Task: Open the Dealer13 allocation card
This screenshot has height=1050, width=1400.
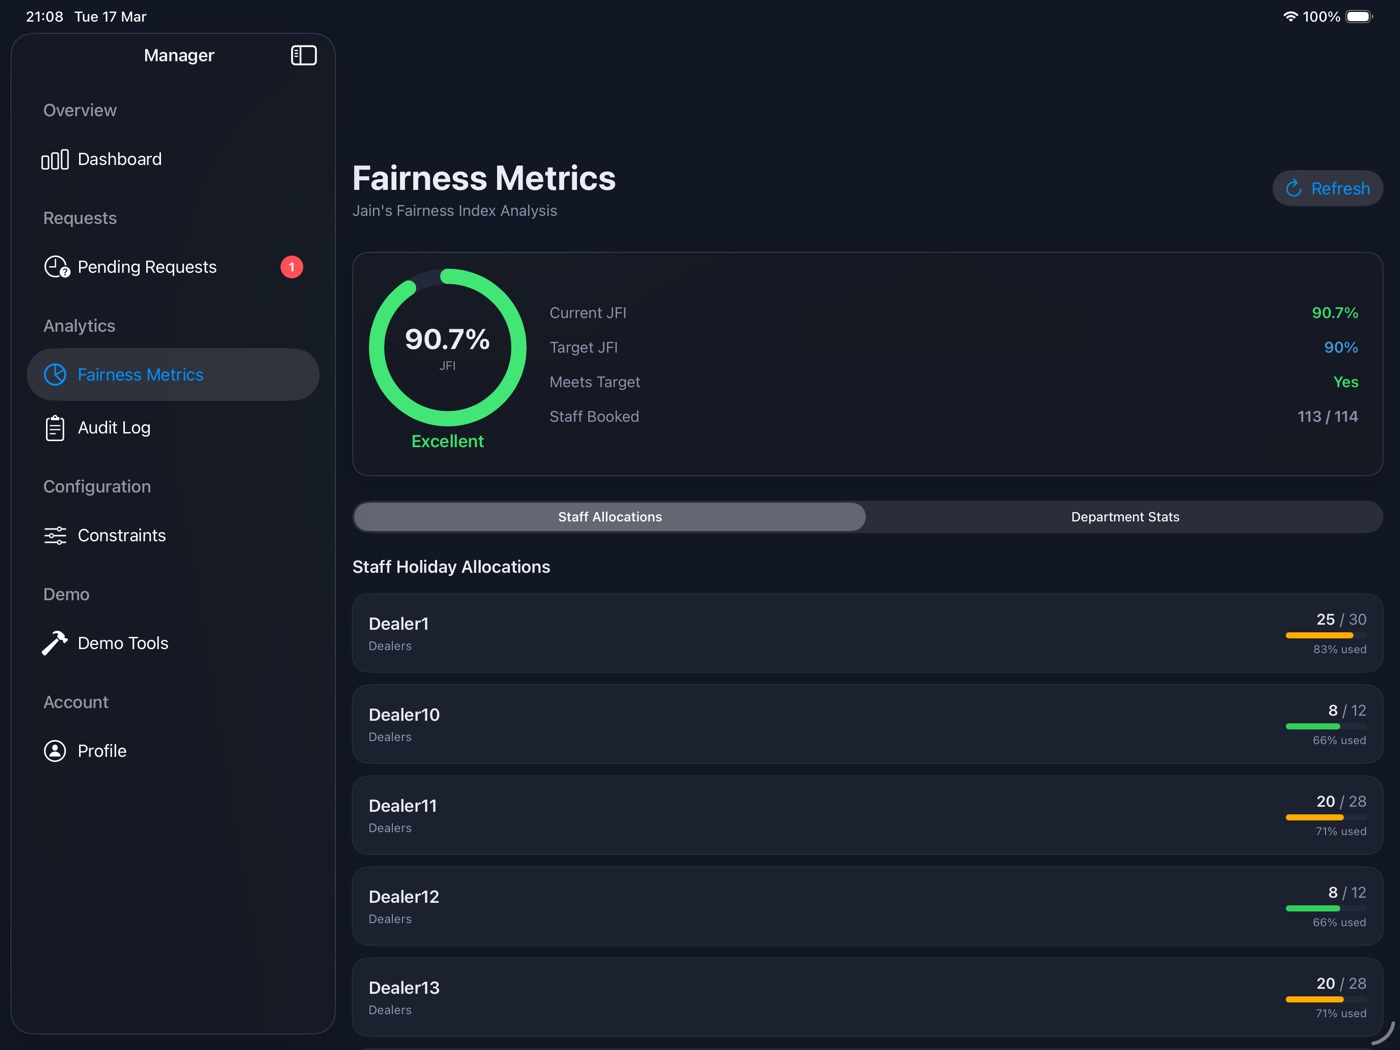Action: click(867, 997)
